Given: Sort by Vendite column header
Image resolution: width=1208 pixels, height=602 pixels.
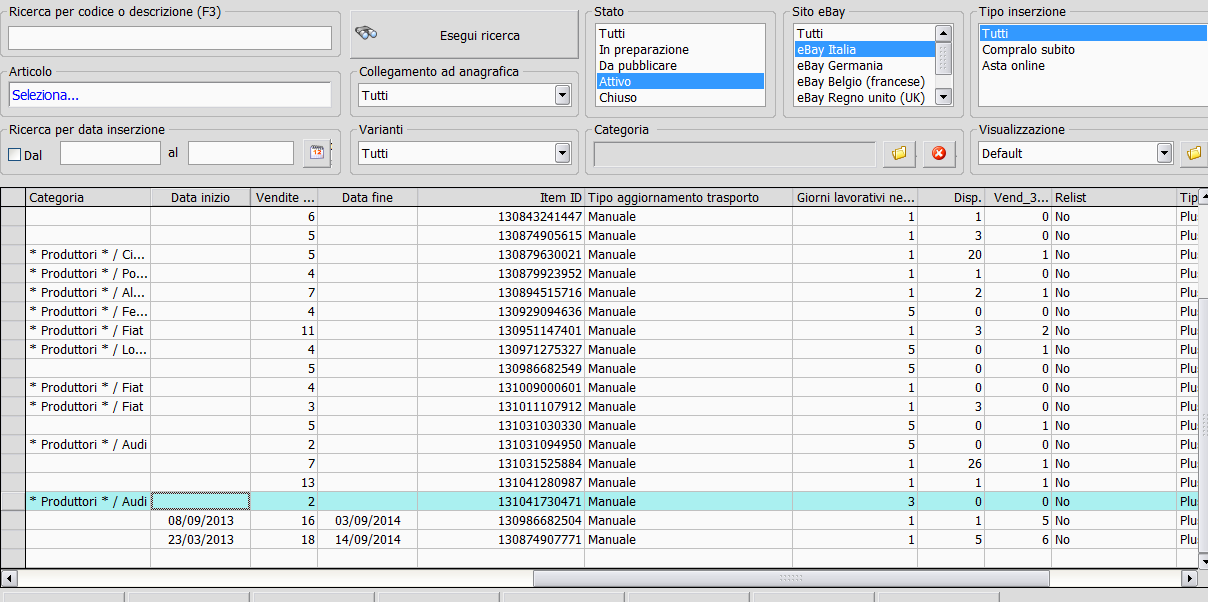Looking at the screenshot, I should (284, 198).
